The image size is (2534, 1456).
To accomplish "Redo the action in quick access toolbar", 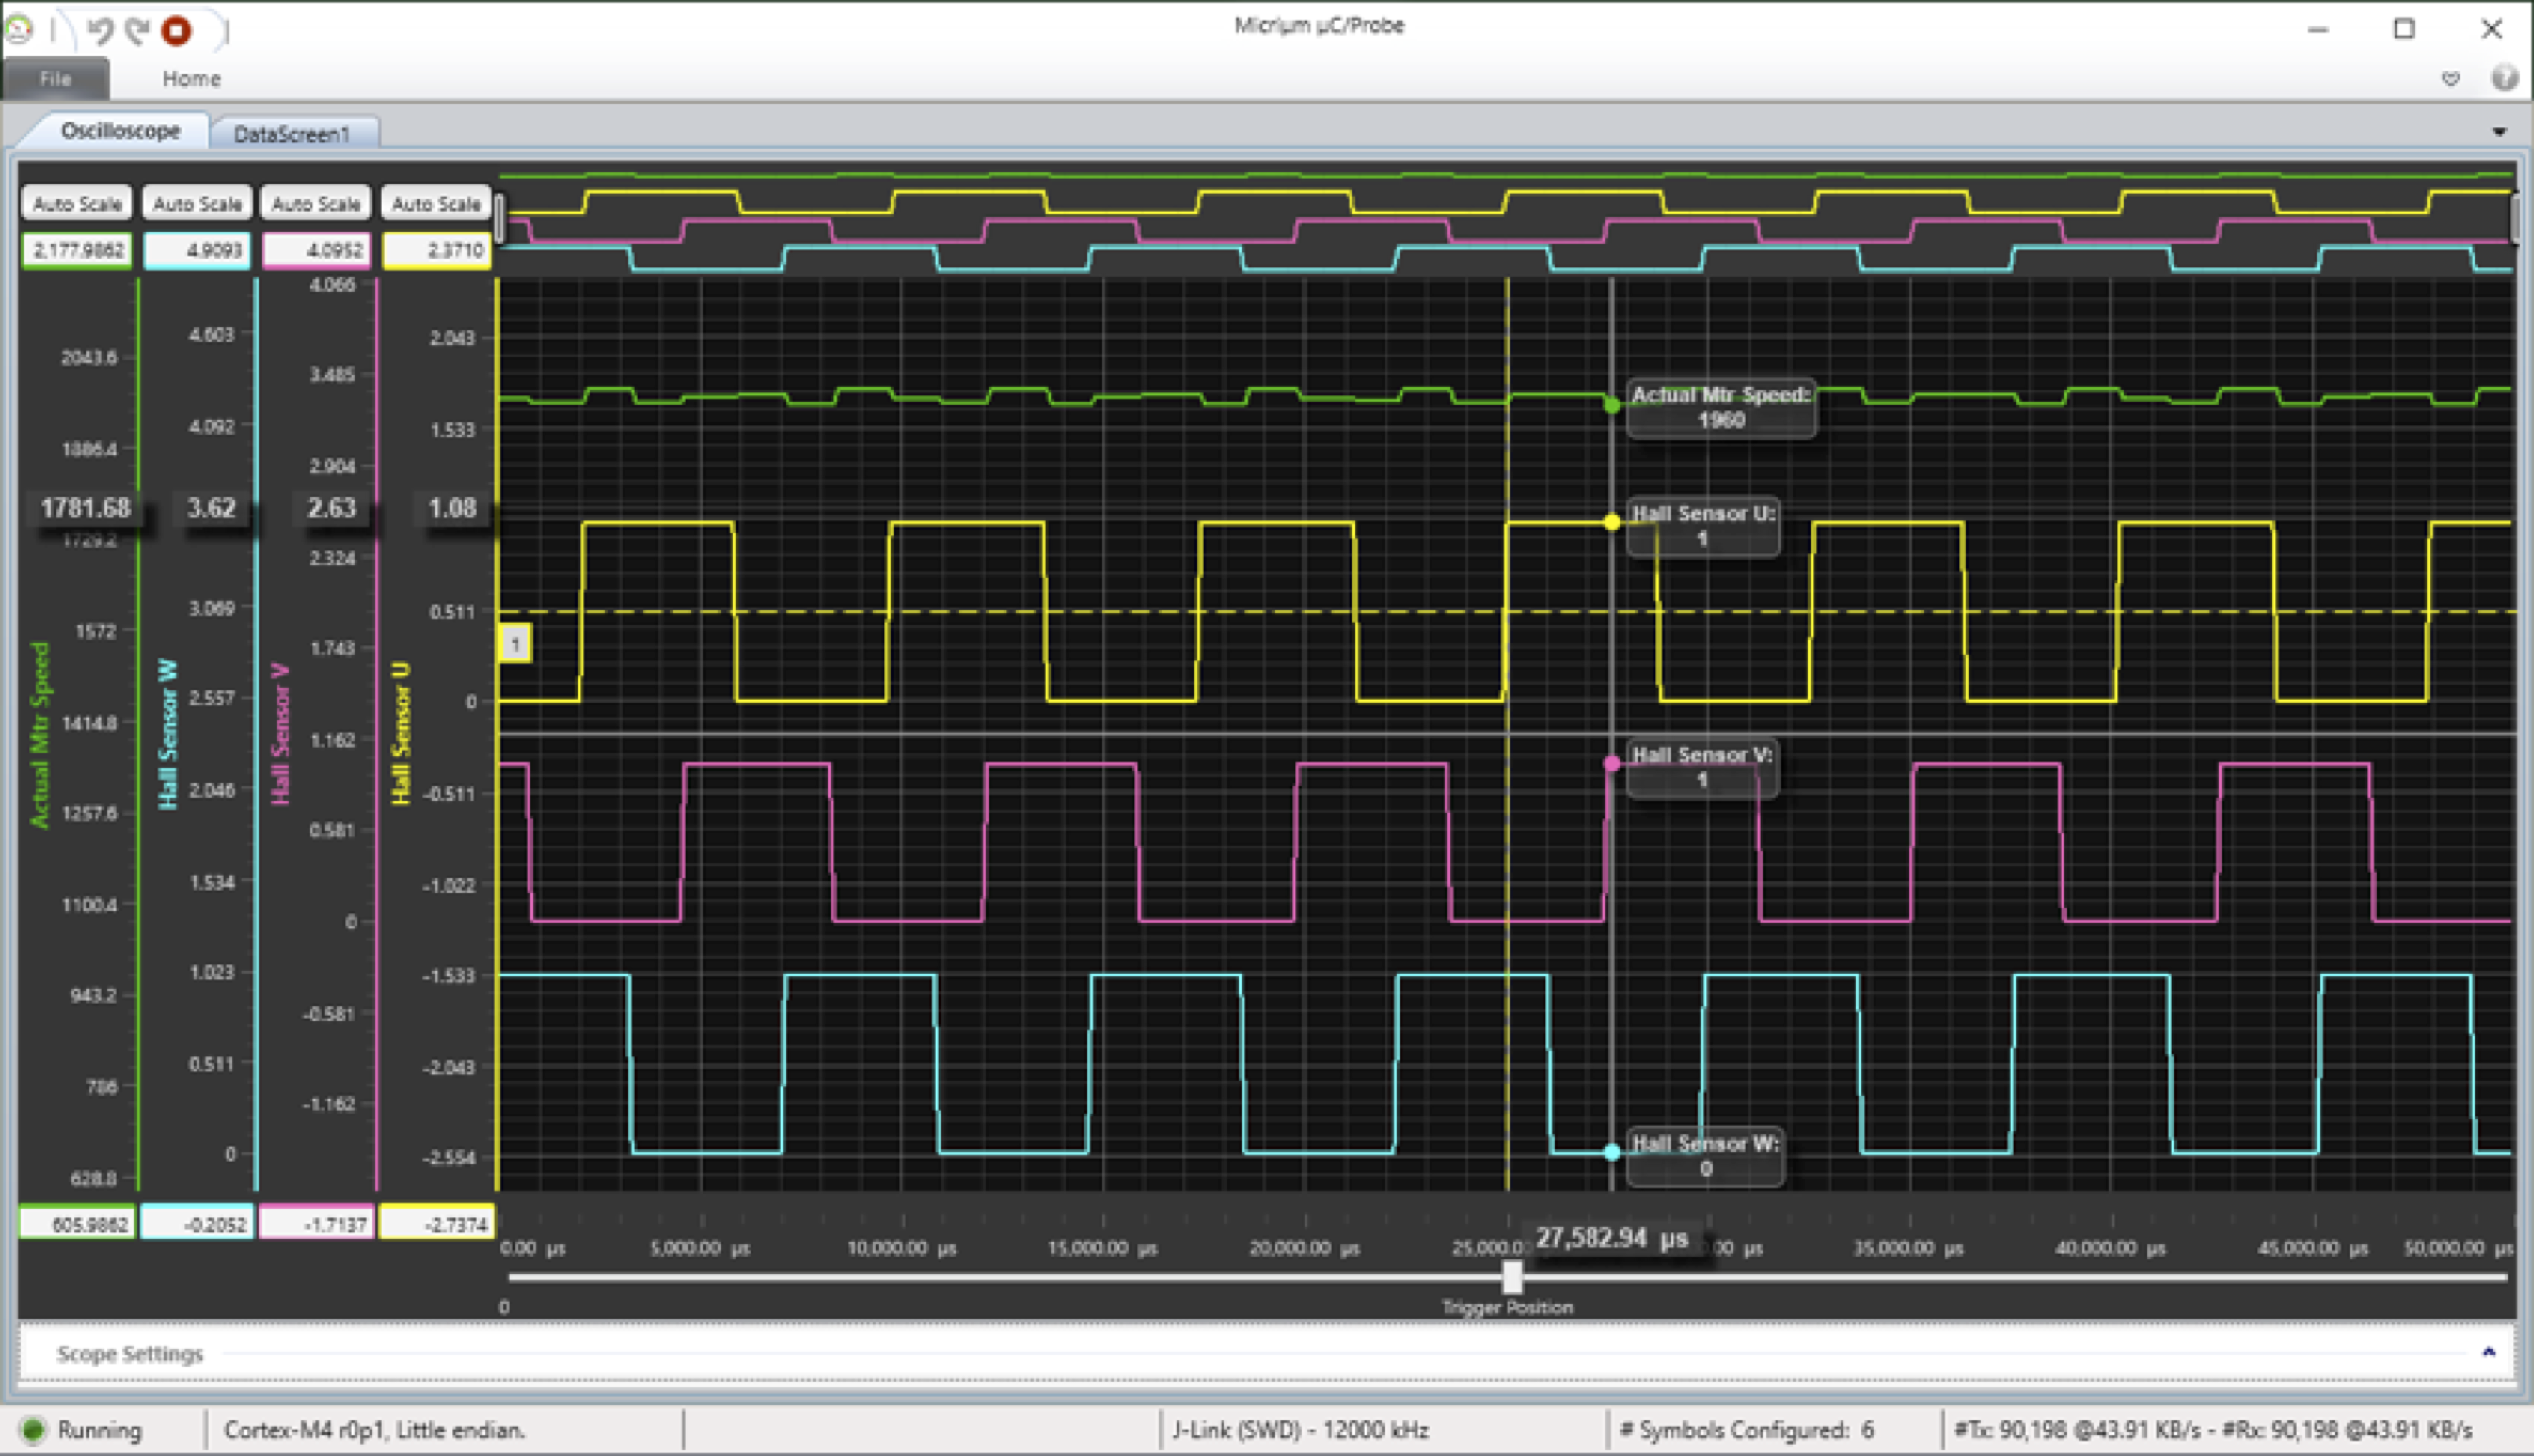I will point(137,31).
